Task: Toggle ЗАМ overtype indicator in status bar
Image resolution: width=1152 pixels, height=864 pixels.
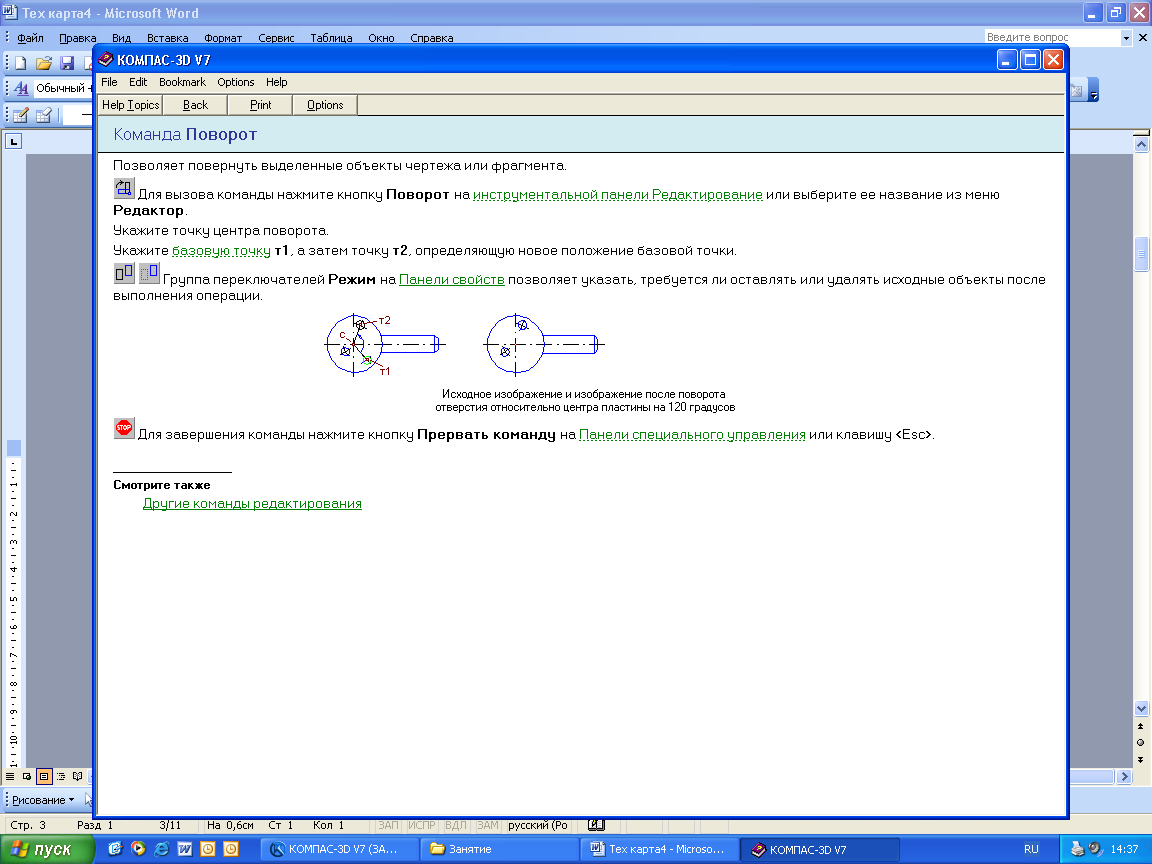Action: [x=487, y=825]
